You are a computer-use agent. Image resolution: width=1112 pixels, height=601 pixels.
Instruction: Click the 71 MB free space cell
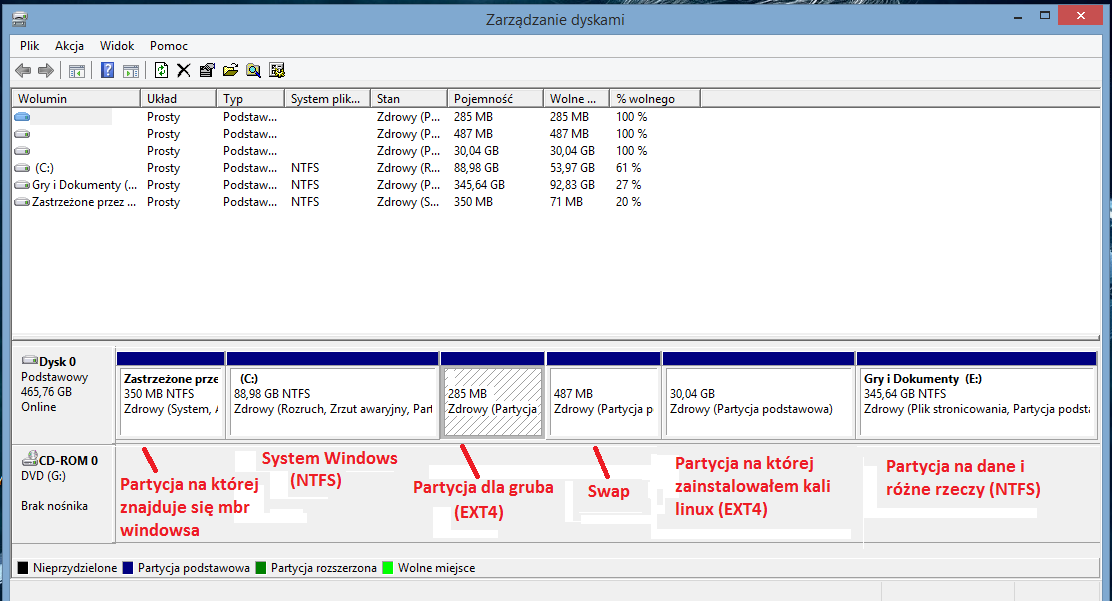tap(566, 202)
